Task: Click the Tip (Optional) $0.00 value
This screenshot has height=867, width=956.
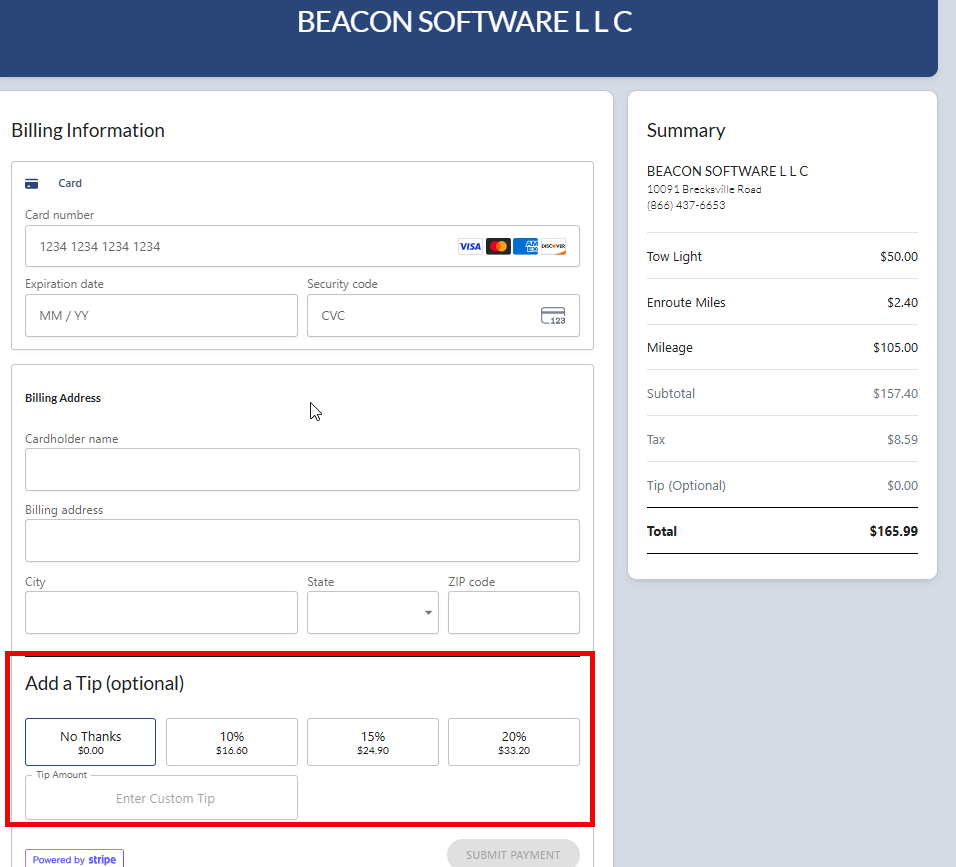Action: pos(902,485)
